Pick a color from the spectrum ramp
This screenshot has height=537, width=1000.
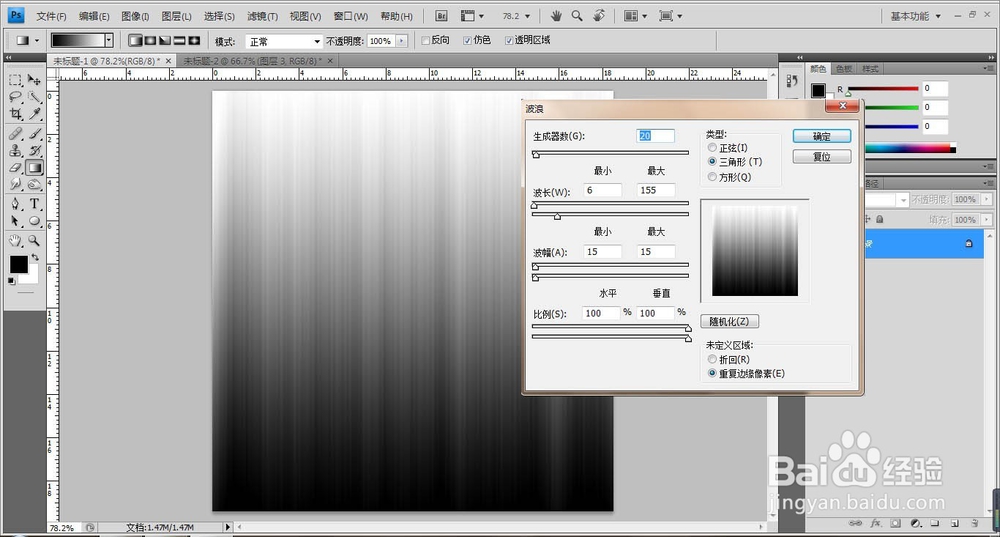click(910, 149)
